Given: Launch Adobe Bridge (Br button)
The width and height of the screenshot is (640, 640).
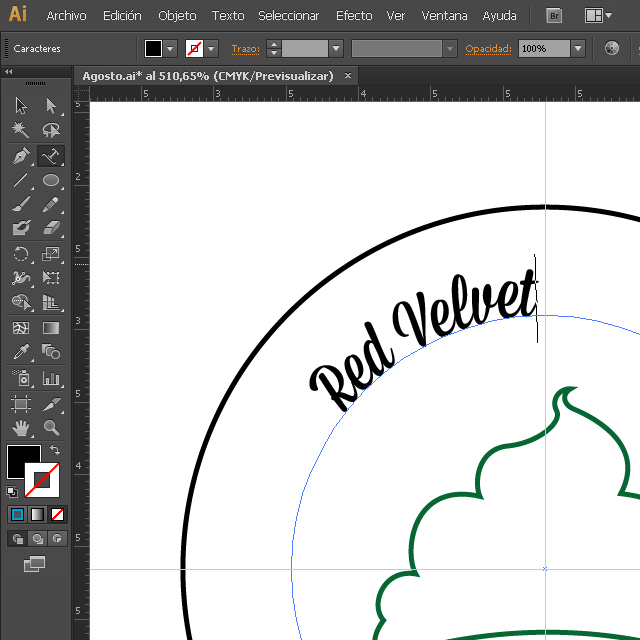Looking at the screenshot, I should 554,16.
